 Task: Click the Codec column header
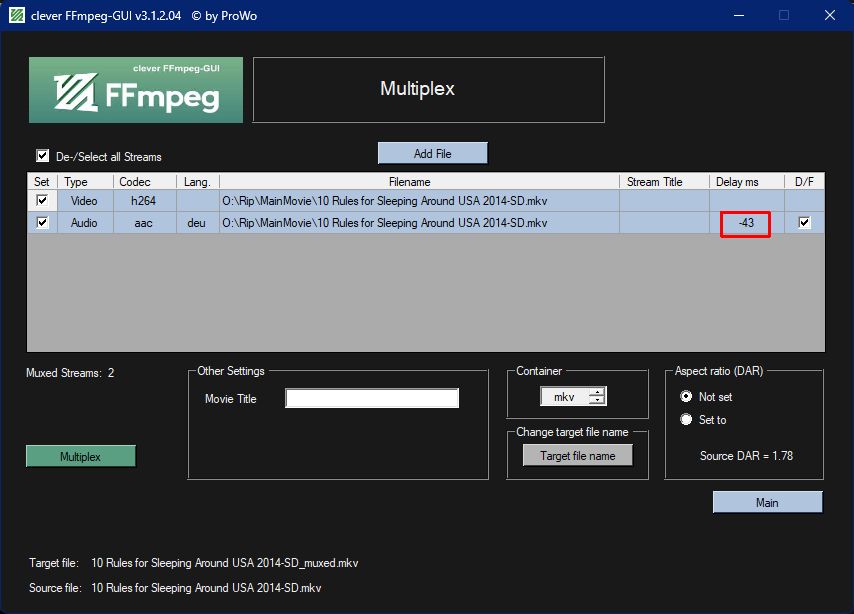click(x=144, y=181)
